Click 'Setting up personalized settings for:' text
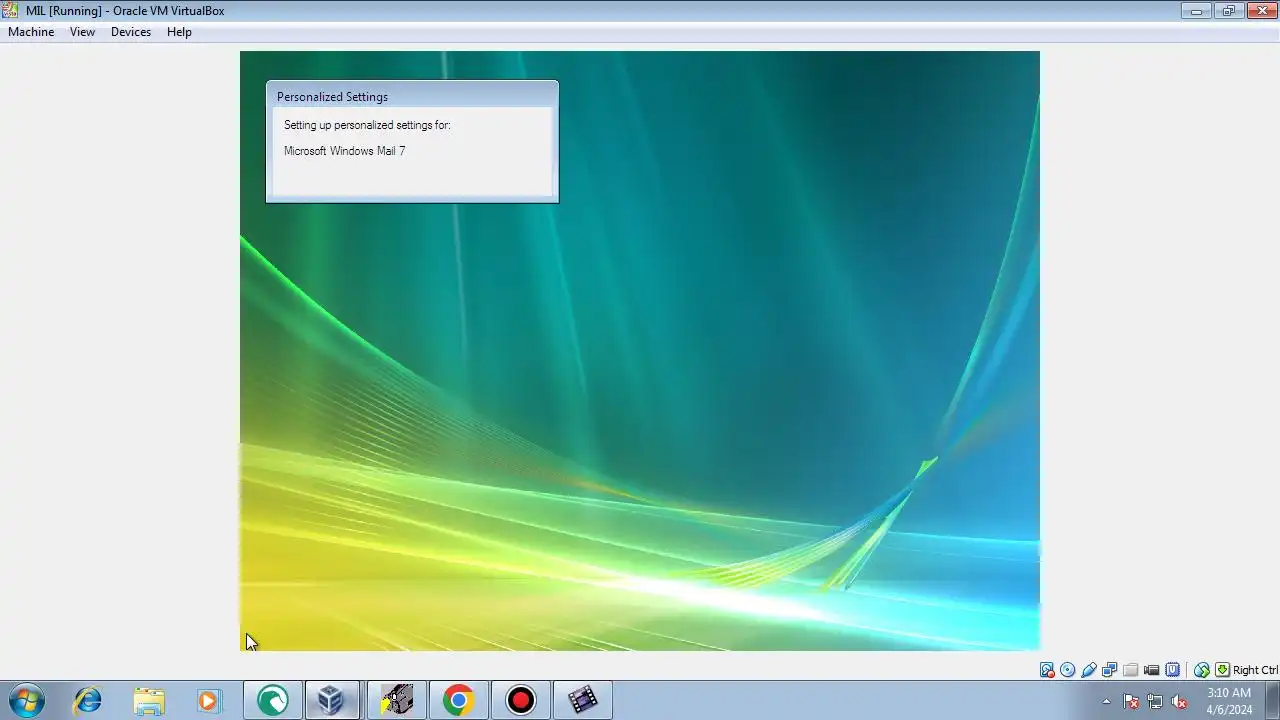This screenshot has width=1280, height=720. pos(367,125)
